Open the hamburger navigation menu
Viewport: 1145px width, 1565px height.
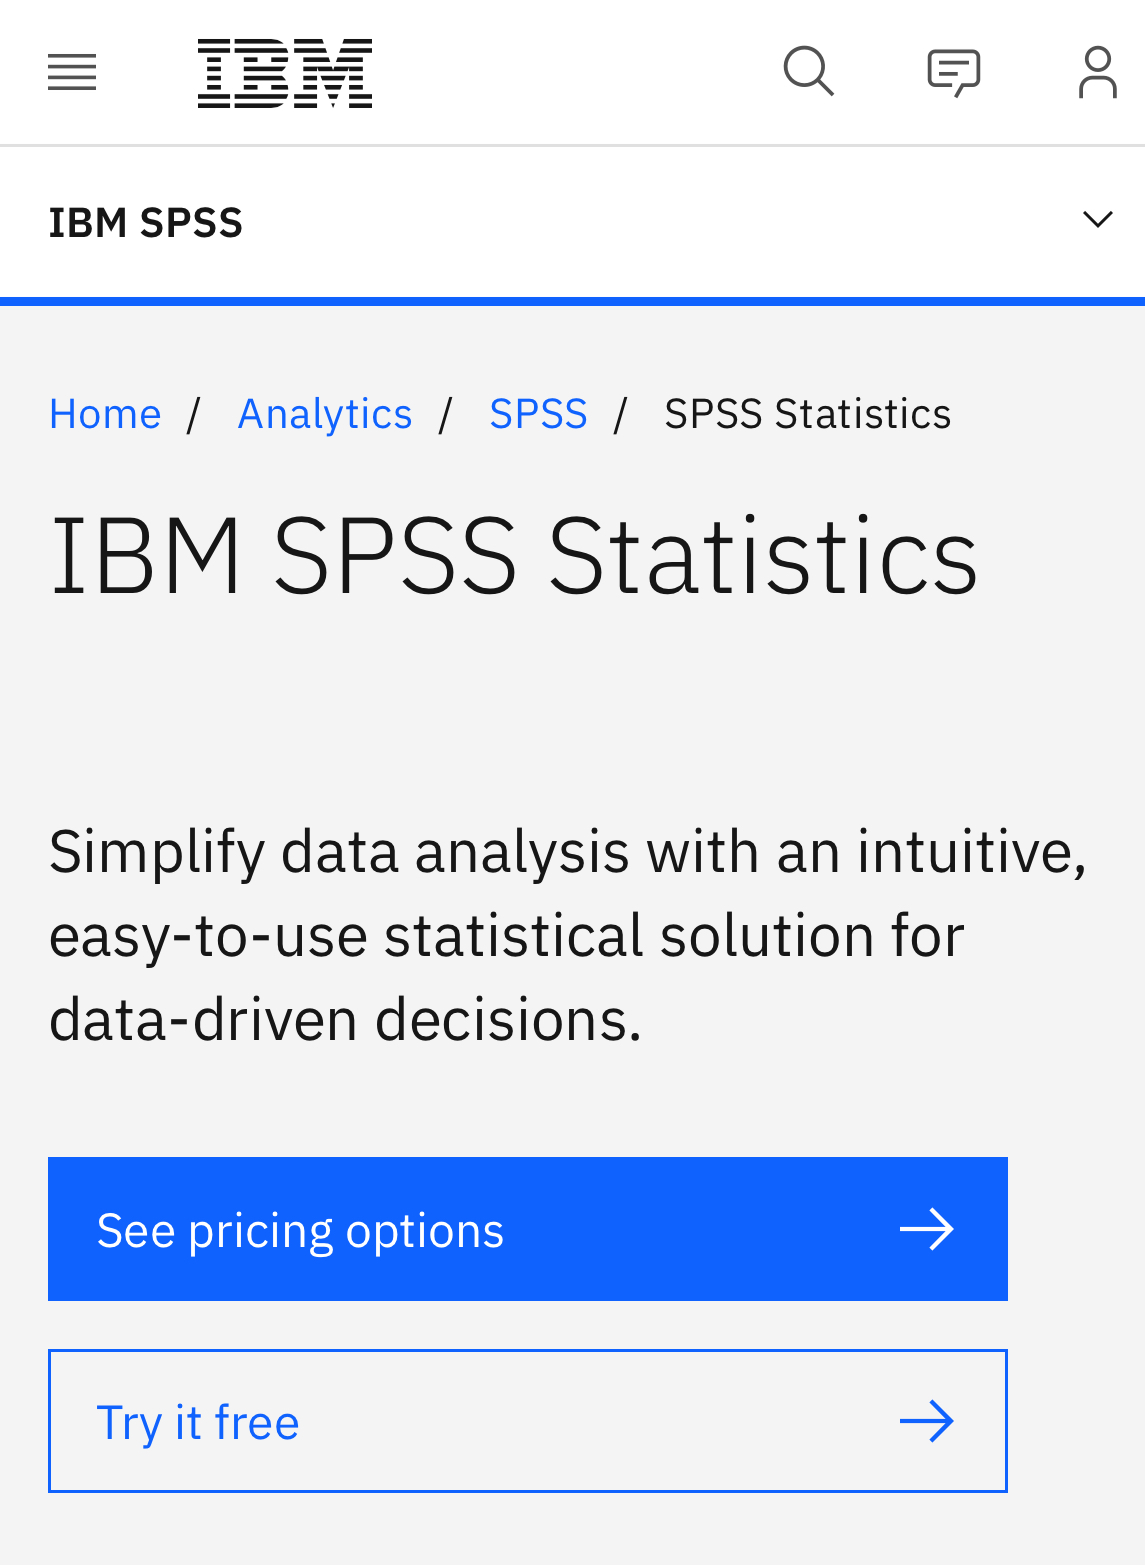[72, 73]
